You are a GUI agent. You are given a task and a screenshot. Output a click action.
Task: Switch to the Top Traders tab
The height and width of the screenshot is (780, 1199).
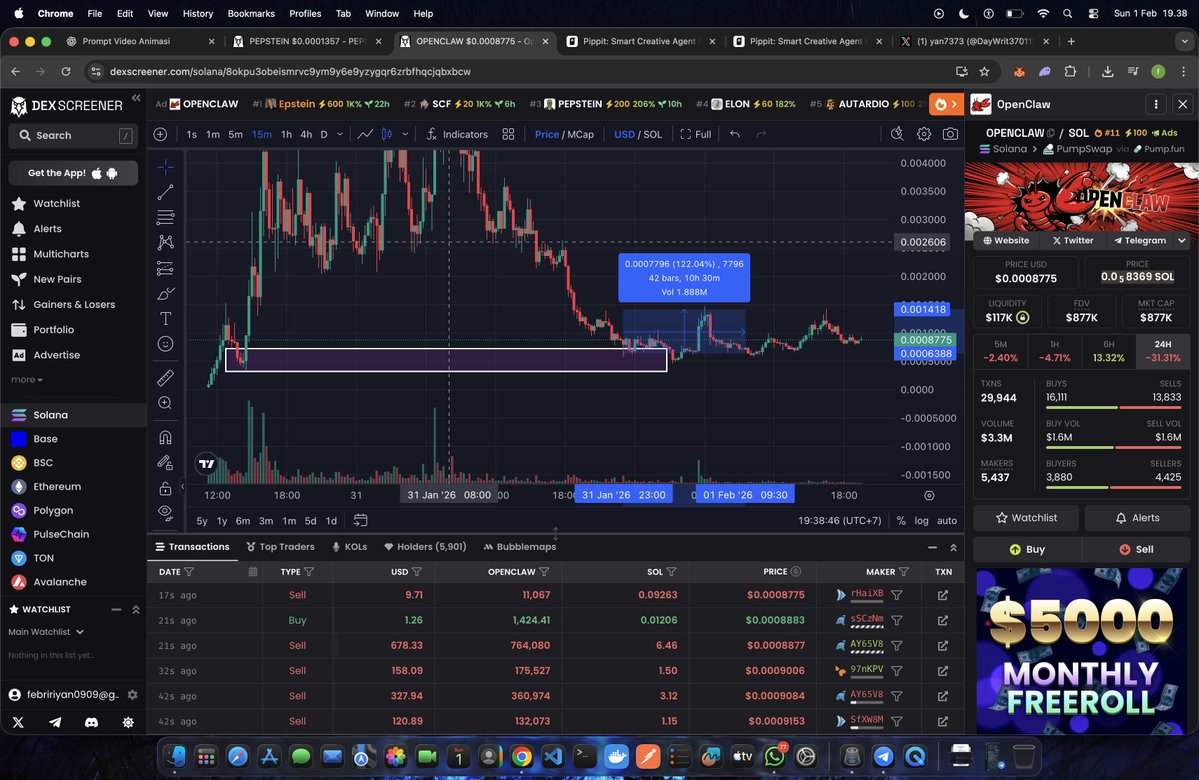click(280, 547)
